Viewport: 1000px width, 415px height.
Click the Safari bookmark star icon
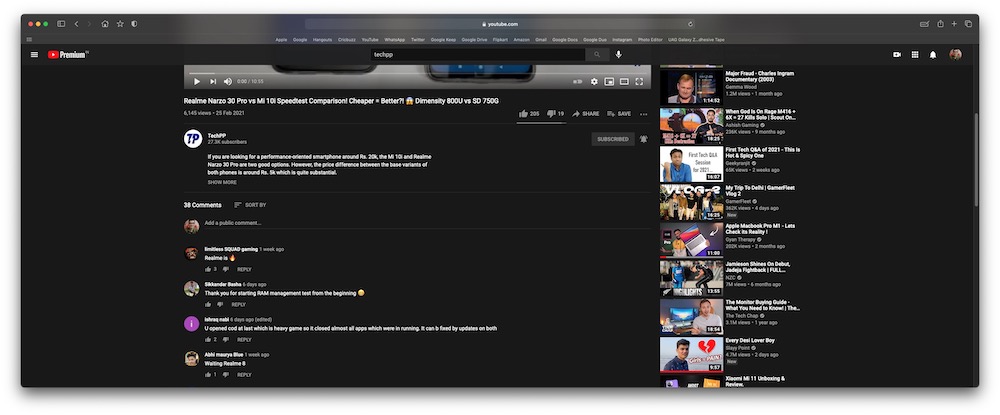[120, 24]
